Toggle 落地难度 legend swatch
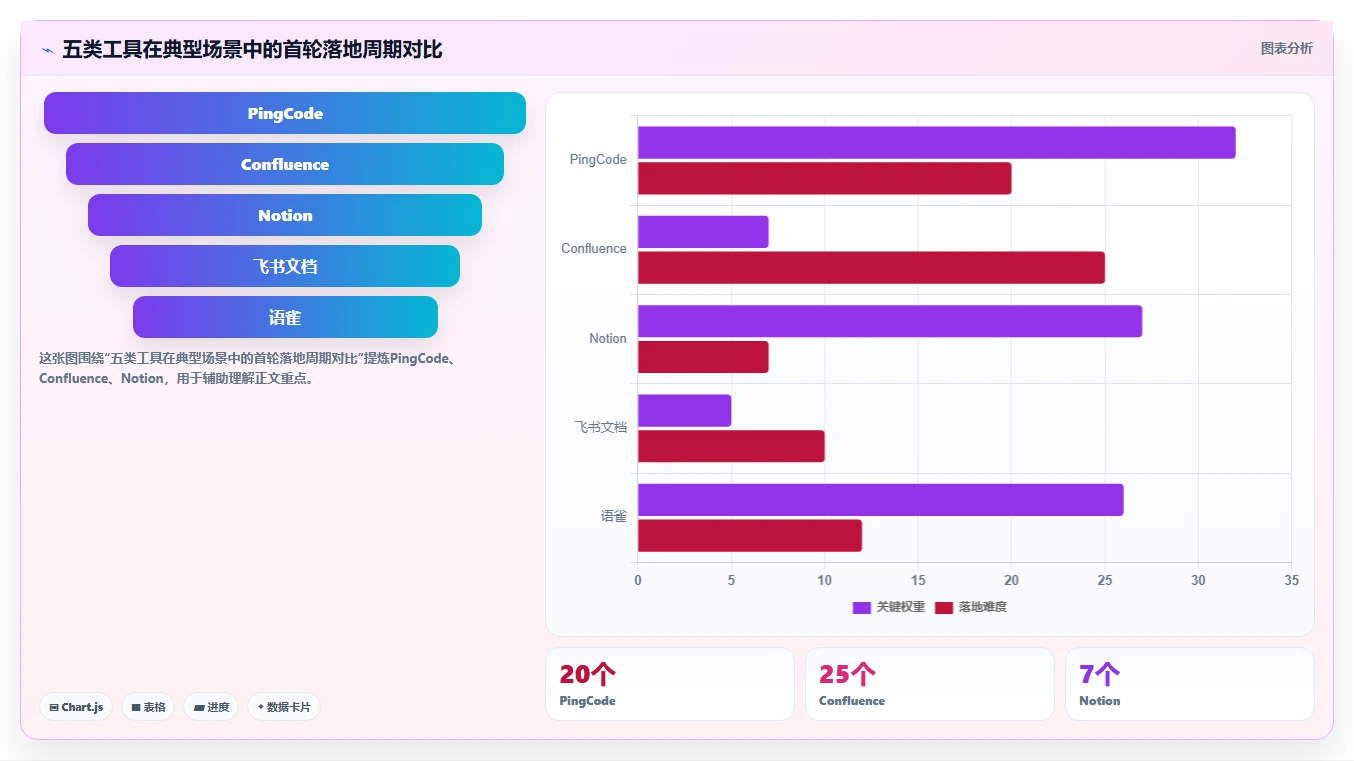 click(x=944, y=607)
